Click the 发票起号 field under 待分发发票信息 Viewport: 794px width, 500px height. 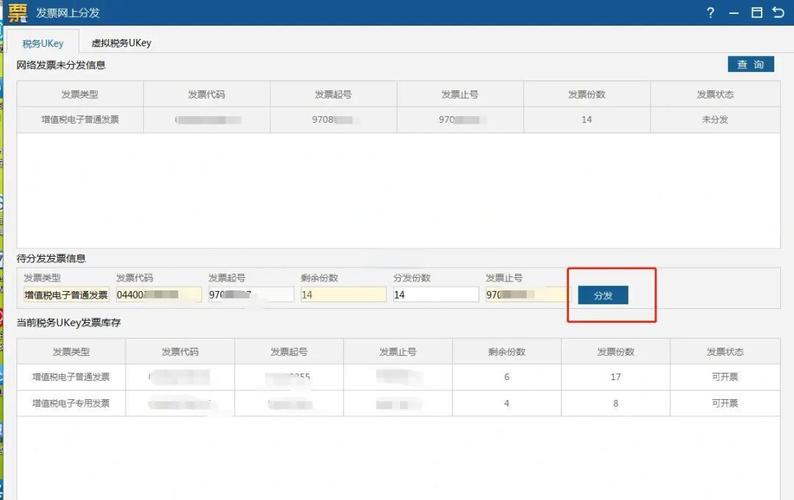[x=250, y=295]
